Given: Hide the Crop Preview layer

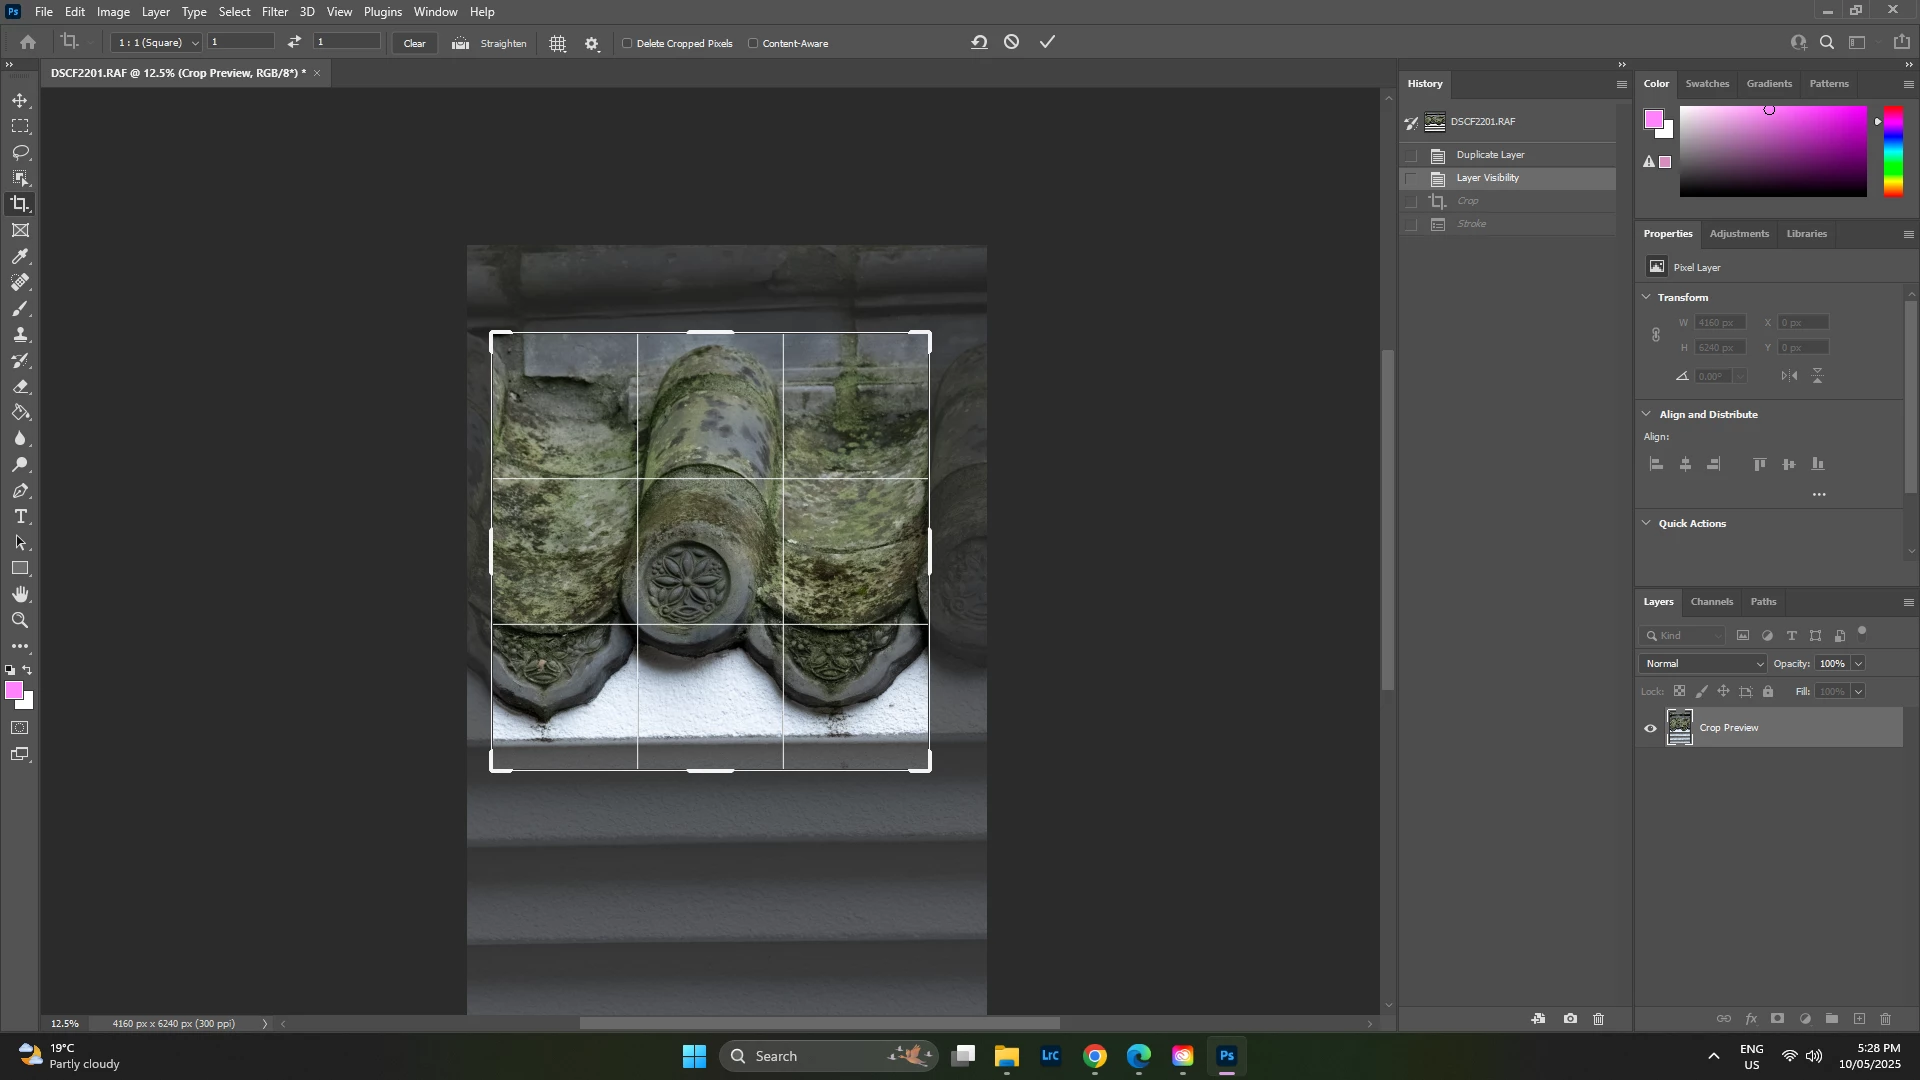Looking at the screenshot, I should tap(1651, 729).
